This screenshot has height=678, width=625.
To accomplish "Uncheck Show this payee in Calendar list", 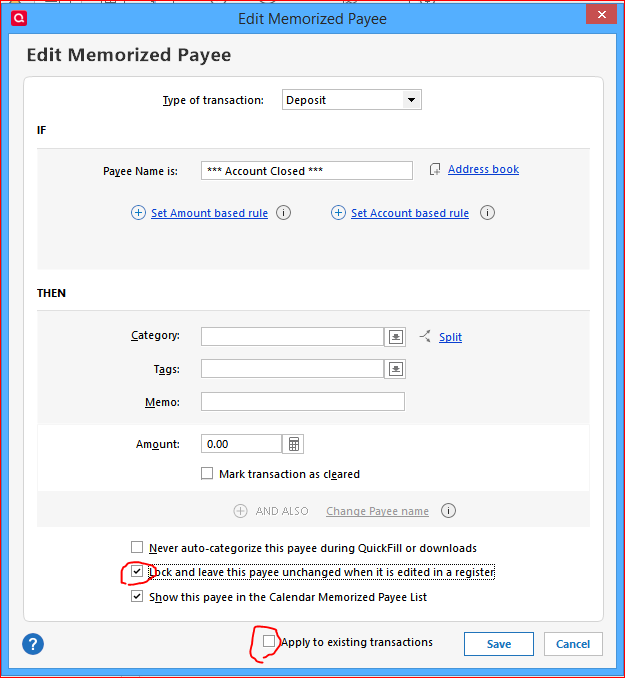I will click(137, 597).
